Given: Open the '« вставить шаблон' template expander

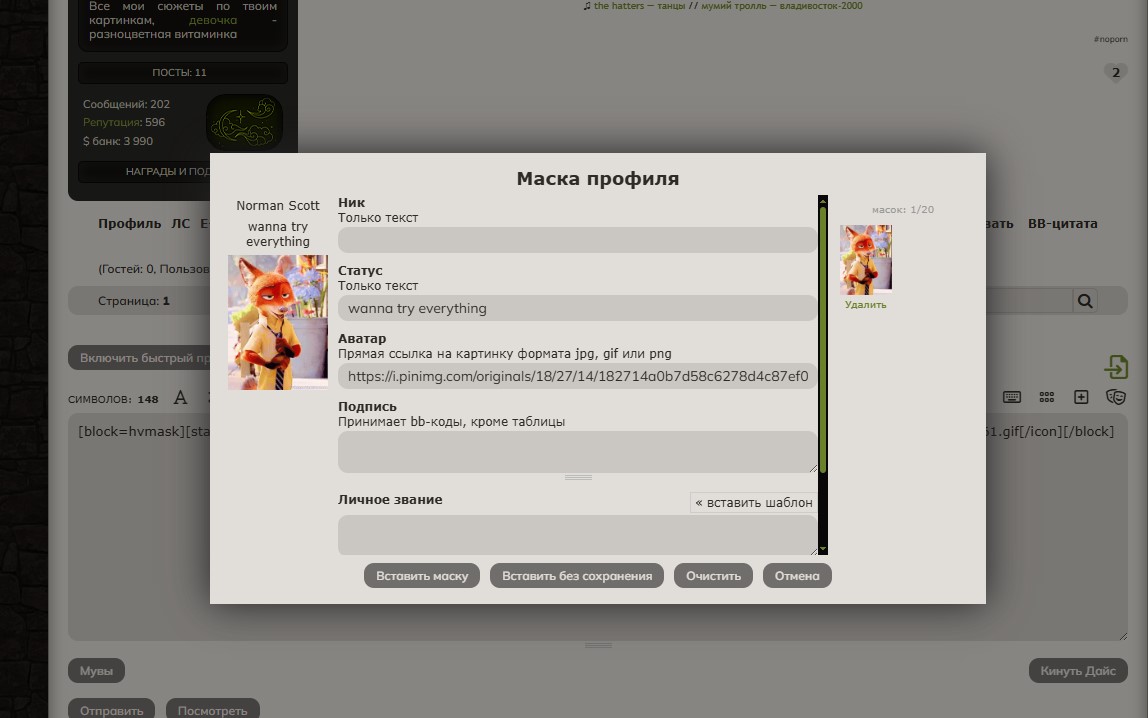Looking at the screenshot, I should [753, 503].
